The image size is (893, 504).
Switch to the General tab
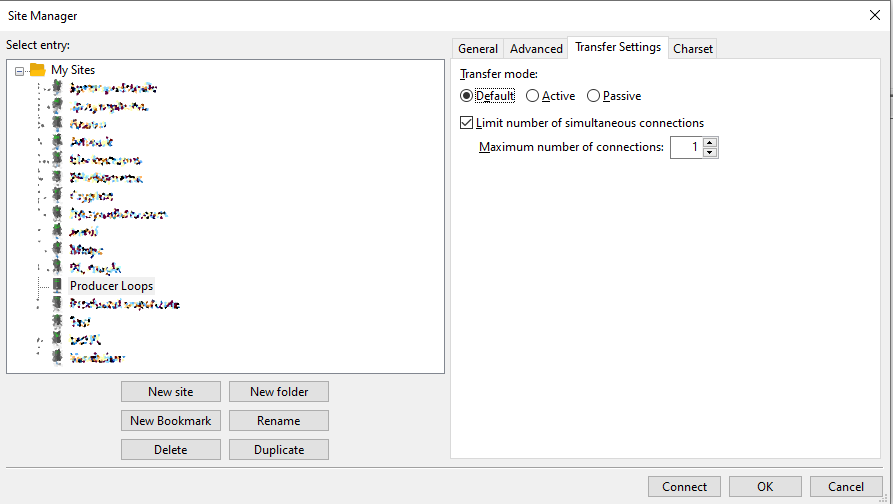tap(478, 49)
